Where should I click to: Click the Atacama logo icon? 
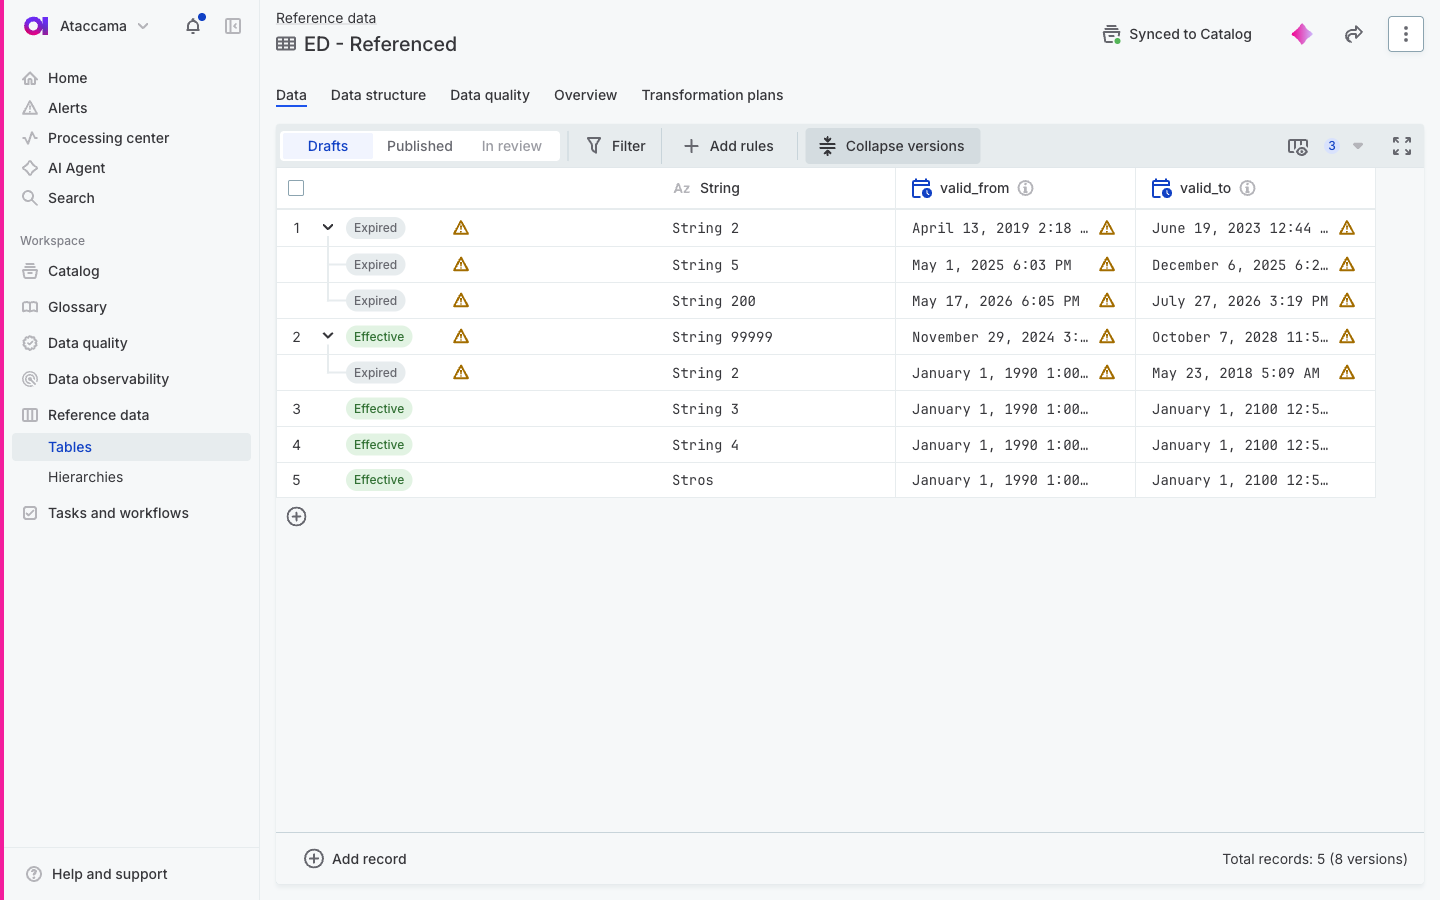point(35,26)
